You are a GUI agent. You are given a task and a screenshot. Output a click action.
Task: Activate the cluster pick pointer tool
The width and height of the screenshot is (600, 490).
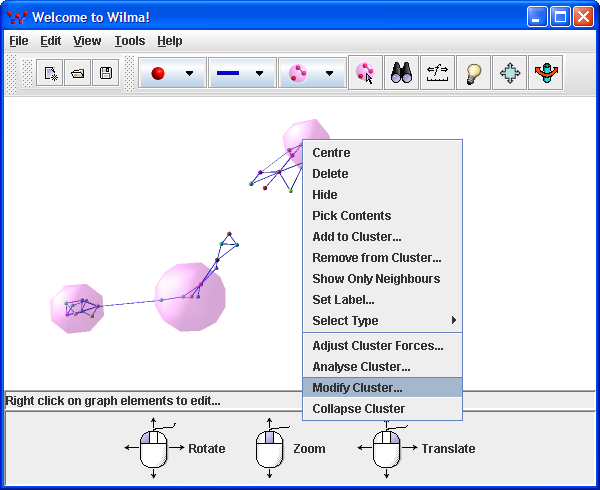point(365,73)
